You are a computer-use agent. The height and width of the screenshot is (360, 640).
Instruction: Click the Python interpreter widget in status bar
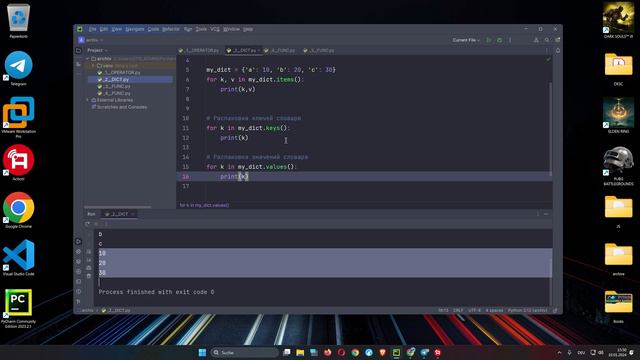[x=527, y=310]
